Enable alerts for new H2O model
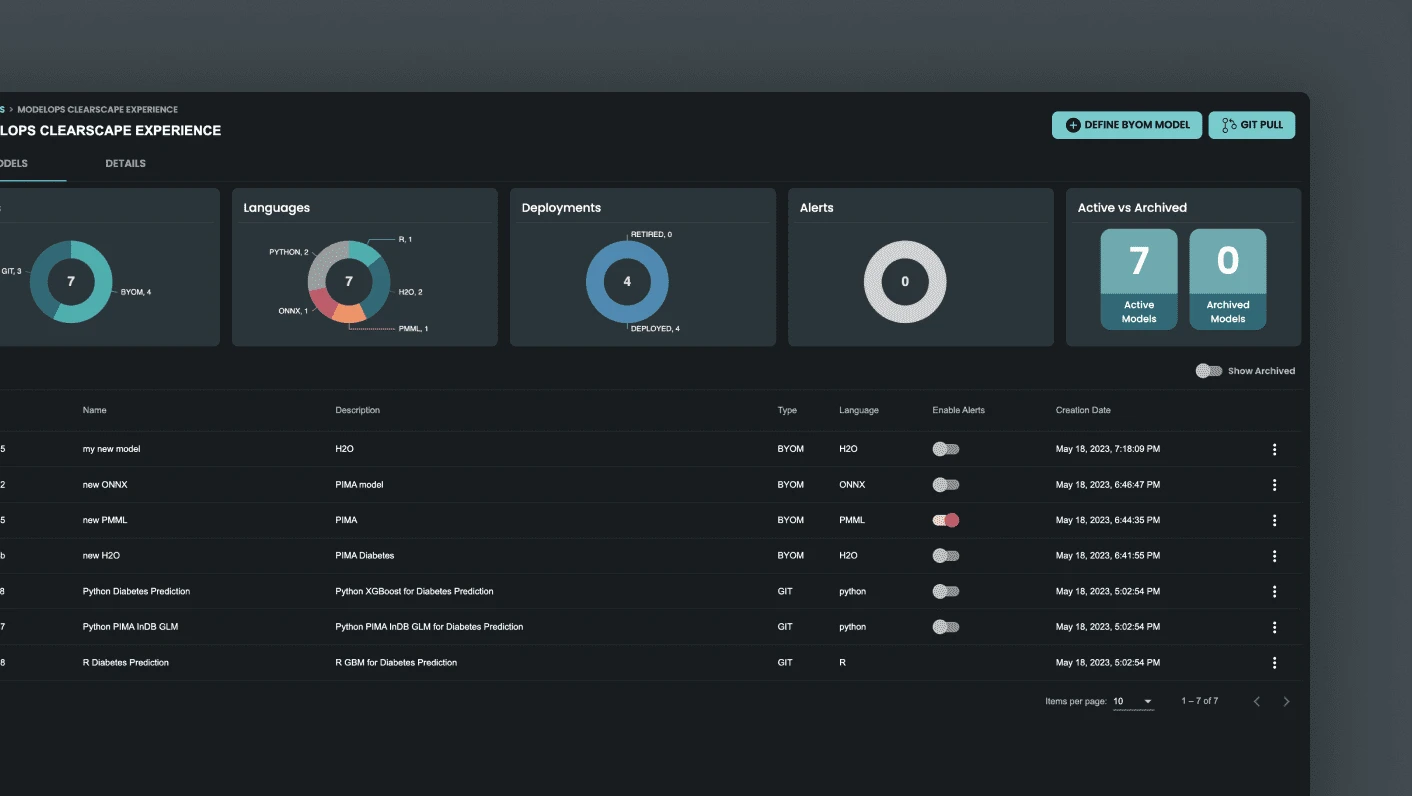The height and width of the screenshot is (796, 1412). (946, 556)
